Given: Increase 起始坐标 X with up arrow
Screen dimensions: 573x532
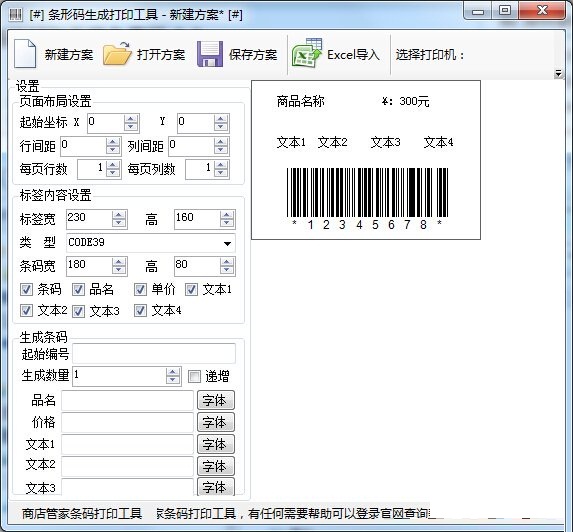Looking at the screenshot, I should point(131,119).
